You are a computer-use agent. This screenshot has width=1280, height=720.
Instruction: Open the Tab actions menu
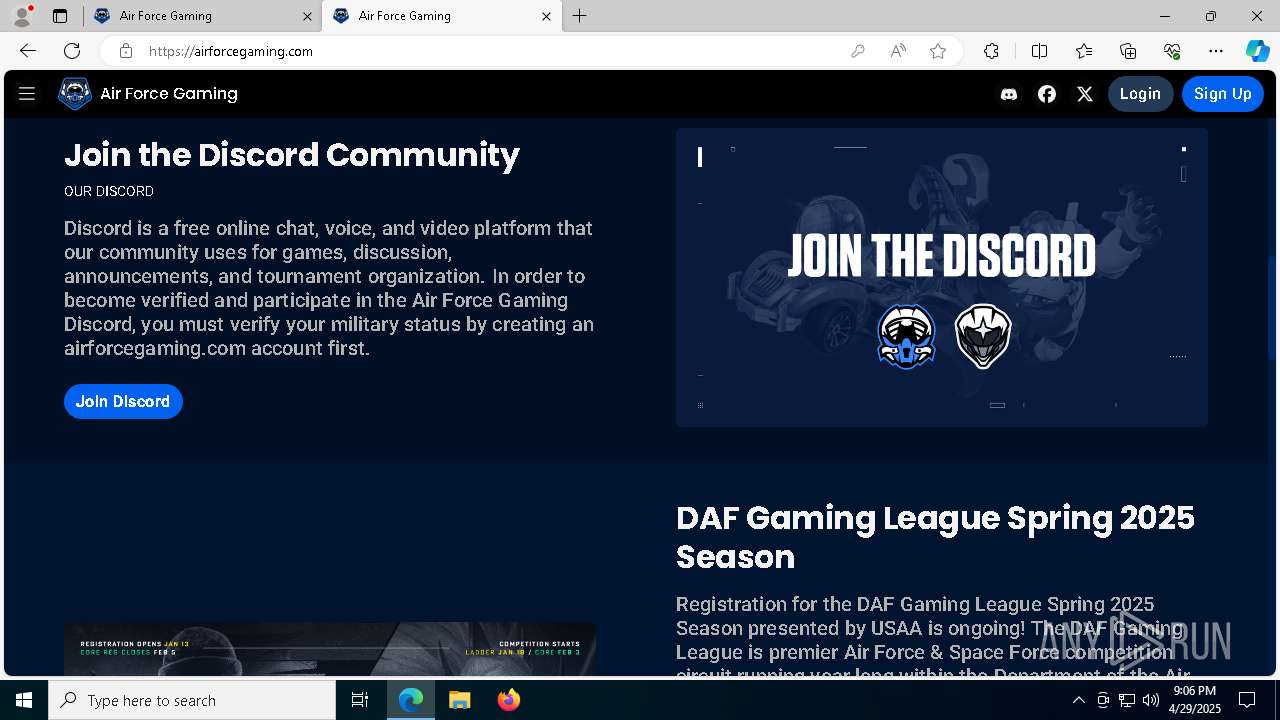[60, 16]
